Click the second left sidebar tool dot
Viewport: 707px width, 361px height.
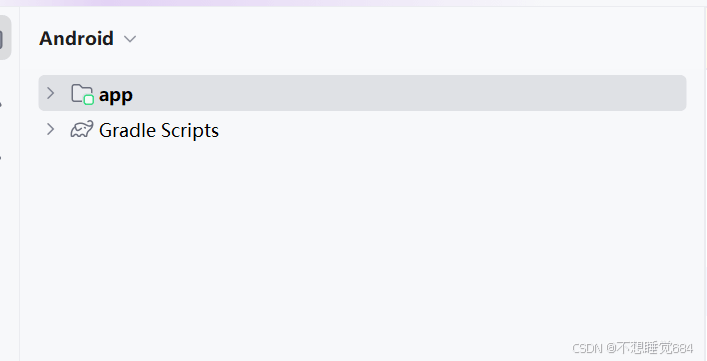click(x=1, y=105)
